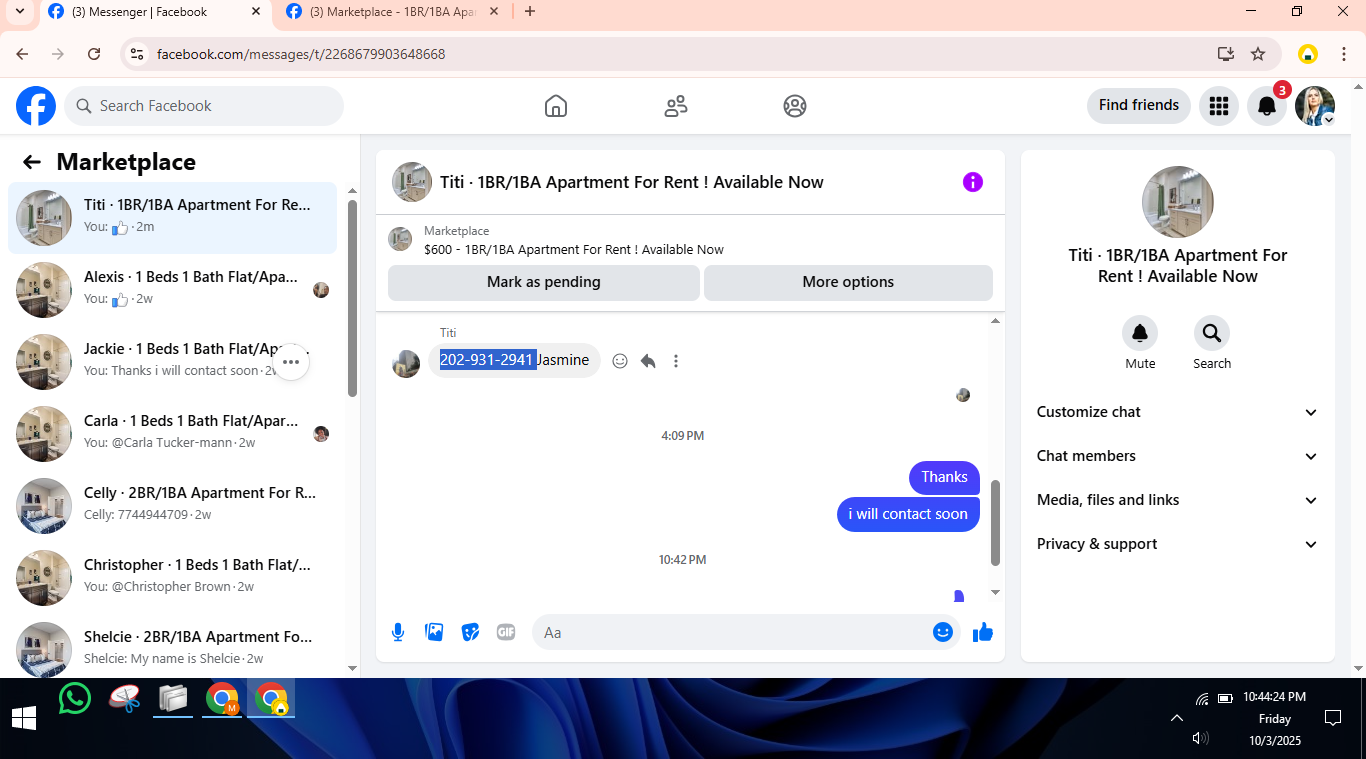Viewport: 1366px width, 759px height.
Task: Open the Groups icon in top navigation
Action: (795, 106)
